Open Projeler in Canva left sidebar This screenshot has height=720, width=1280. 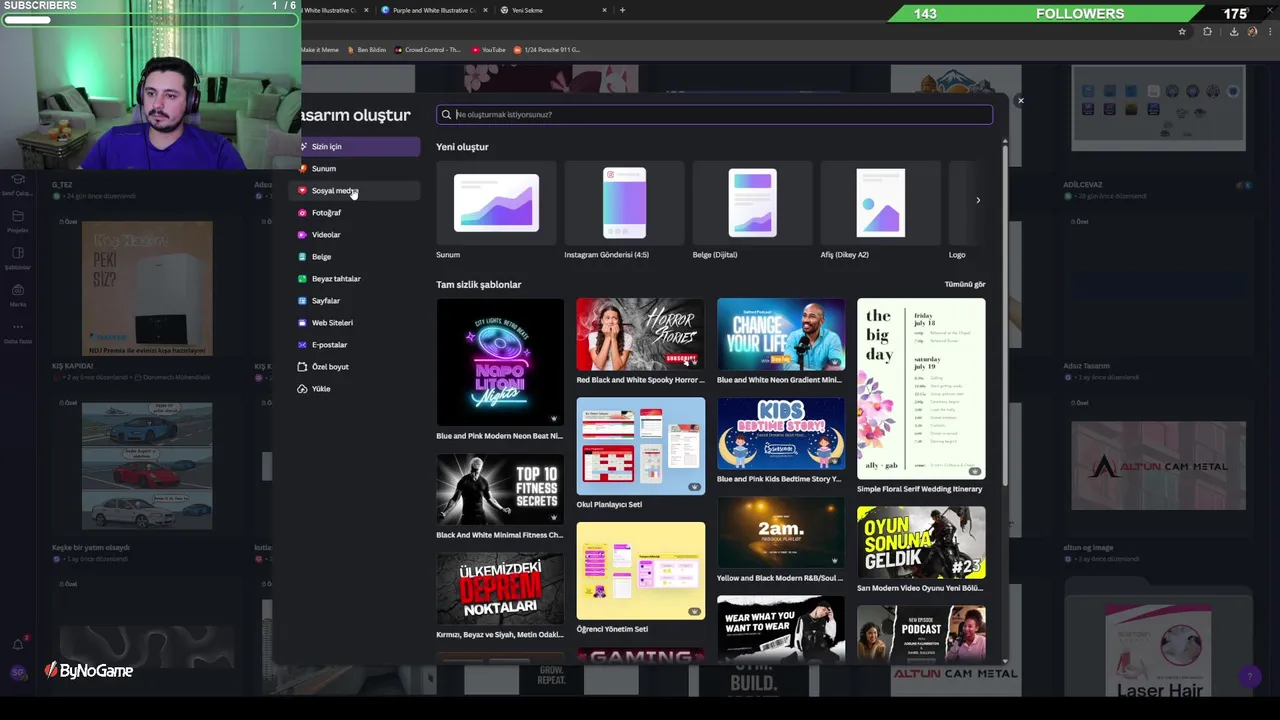tap(18, 221)
